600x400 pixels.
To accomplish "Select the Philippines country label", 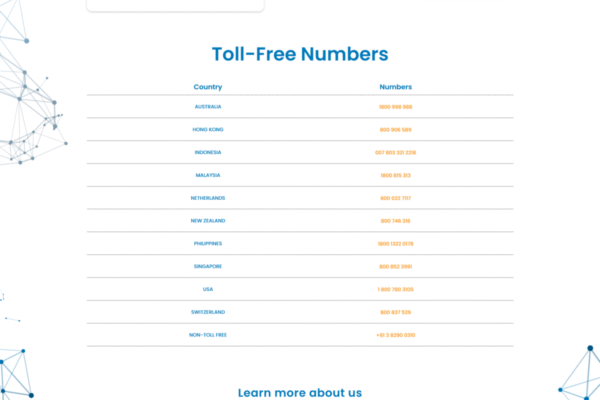I will [208, 244].
